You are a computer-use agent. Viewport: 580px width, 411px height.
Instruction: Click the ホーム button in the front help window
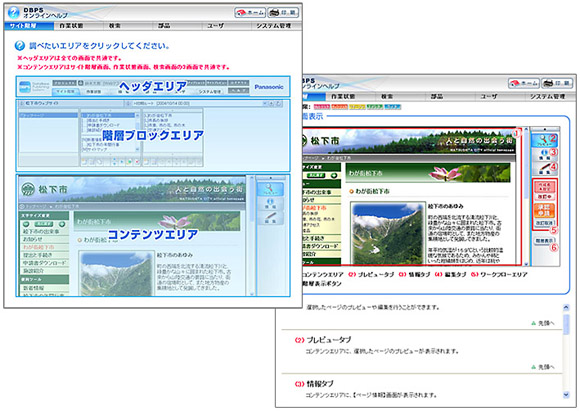click(x=250, y=13)
